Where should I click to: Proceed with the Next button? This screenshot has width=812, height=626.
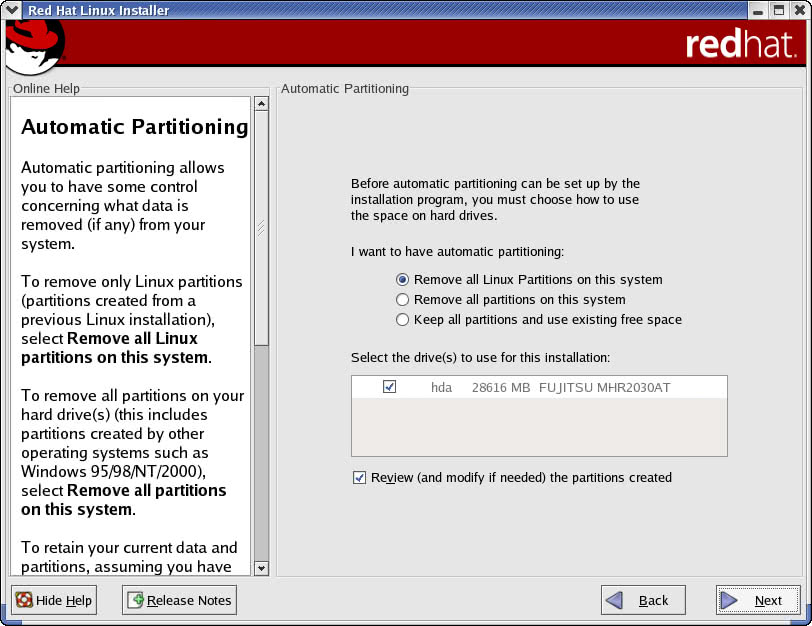click(758, 600)
